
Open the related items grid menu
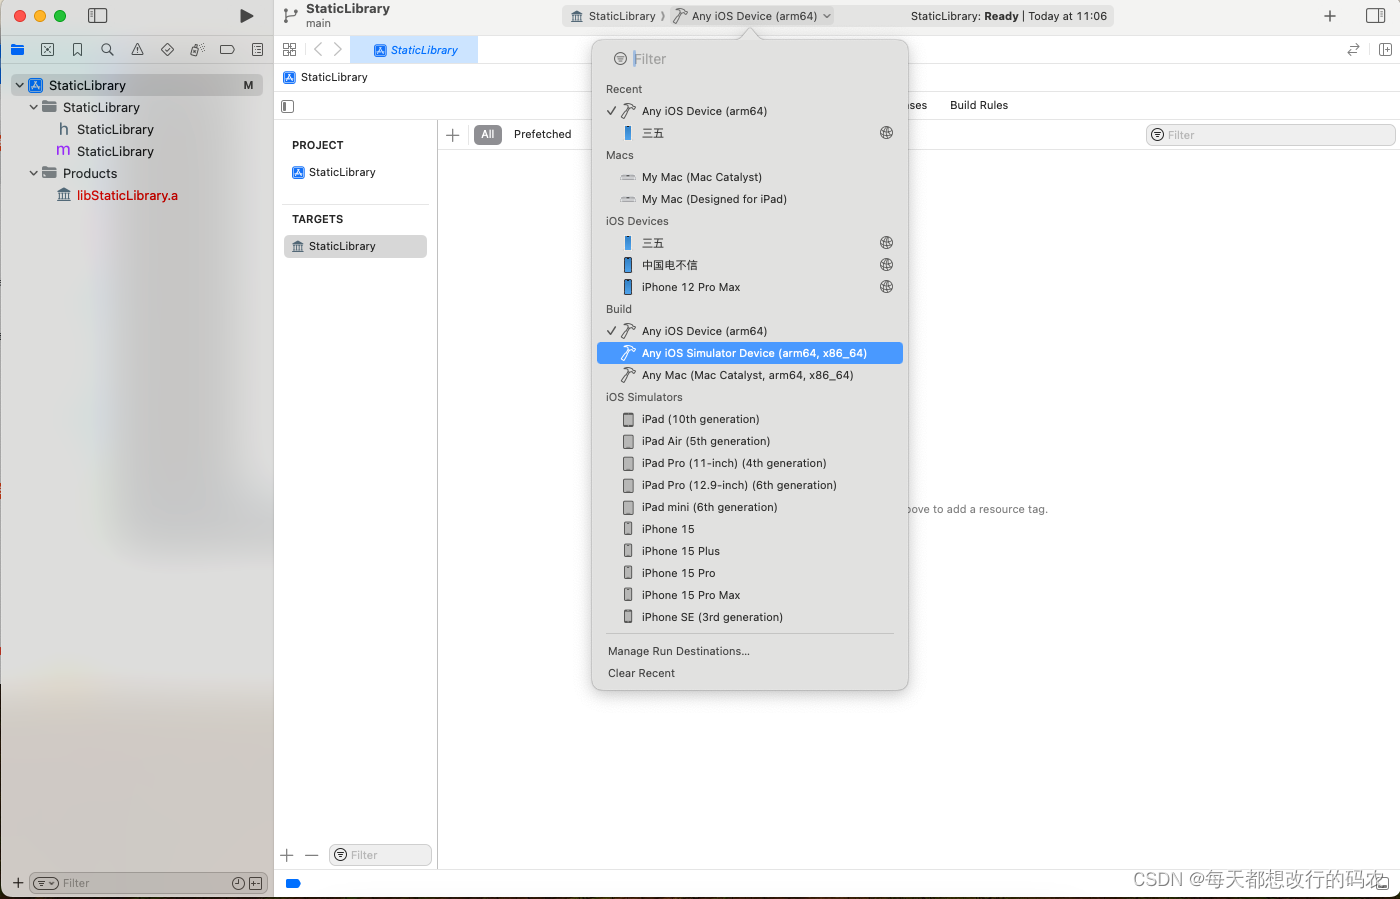coord(289,49)
